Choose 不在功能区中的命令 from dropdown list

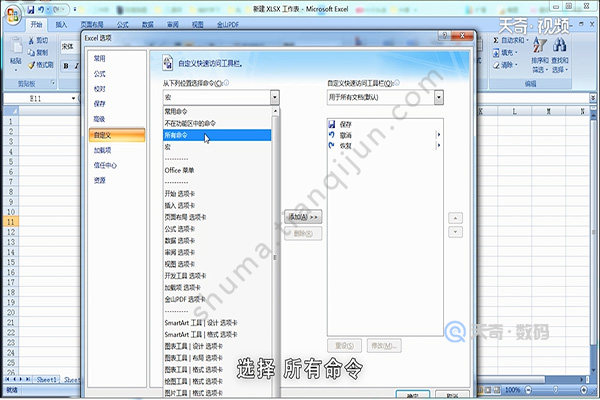[x=217, y=123]
